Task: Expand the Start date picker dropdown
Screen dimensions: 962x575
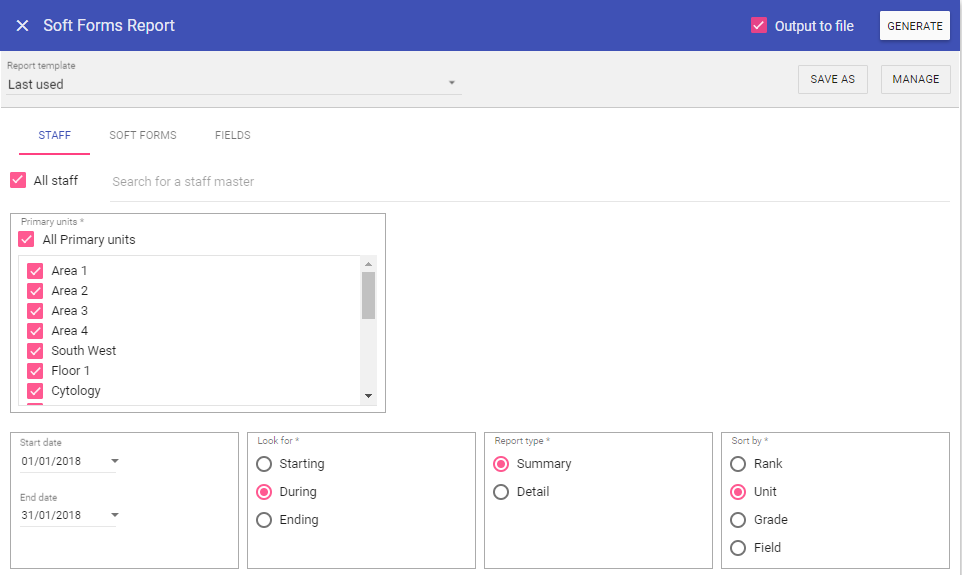Action: (114, 462)
